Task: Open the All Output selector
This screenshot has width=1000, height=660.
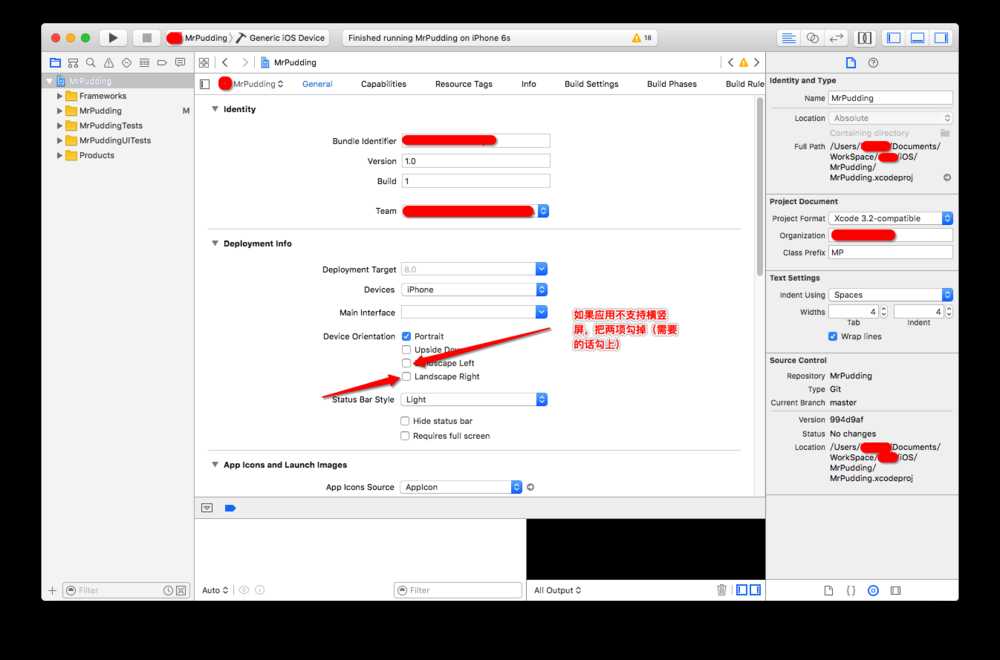Action: (557, 590)
